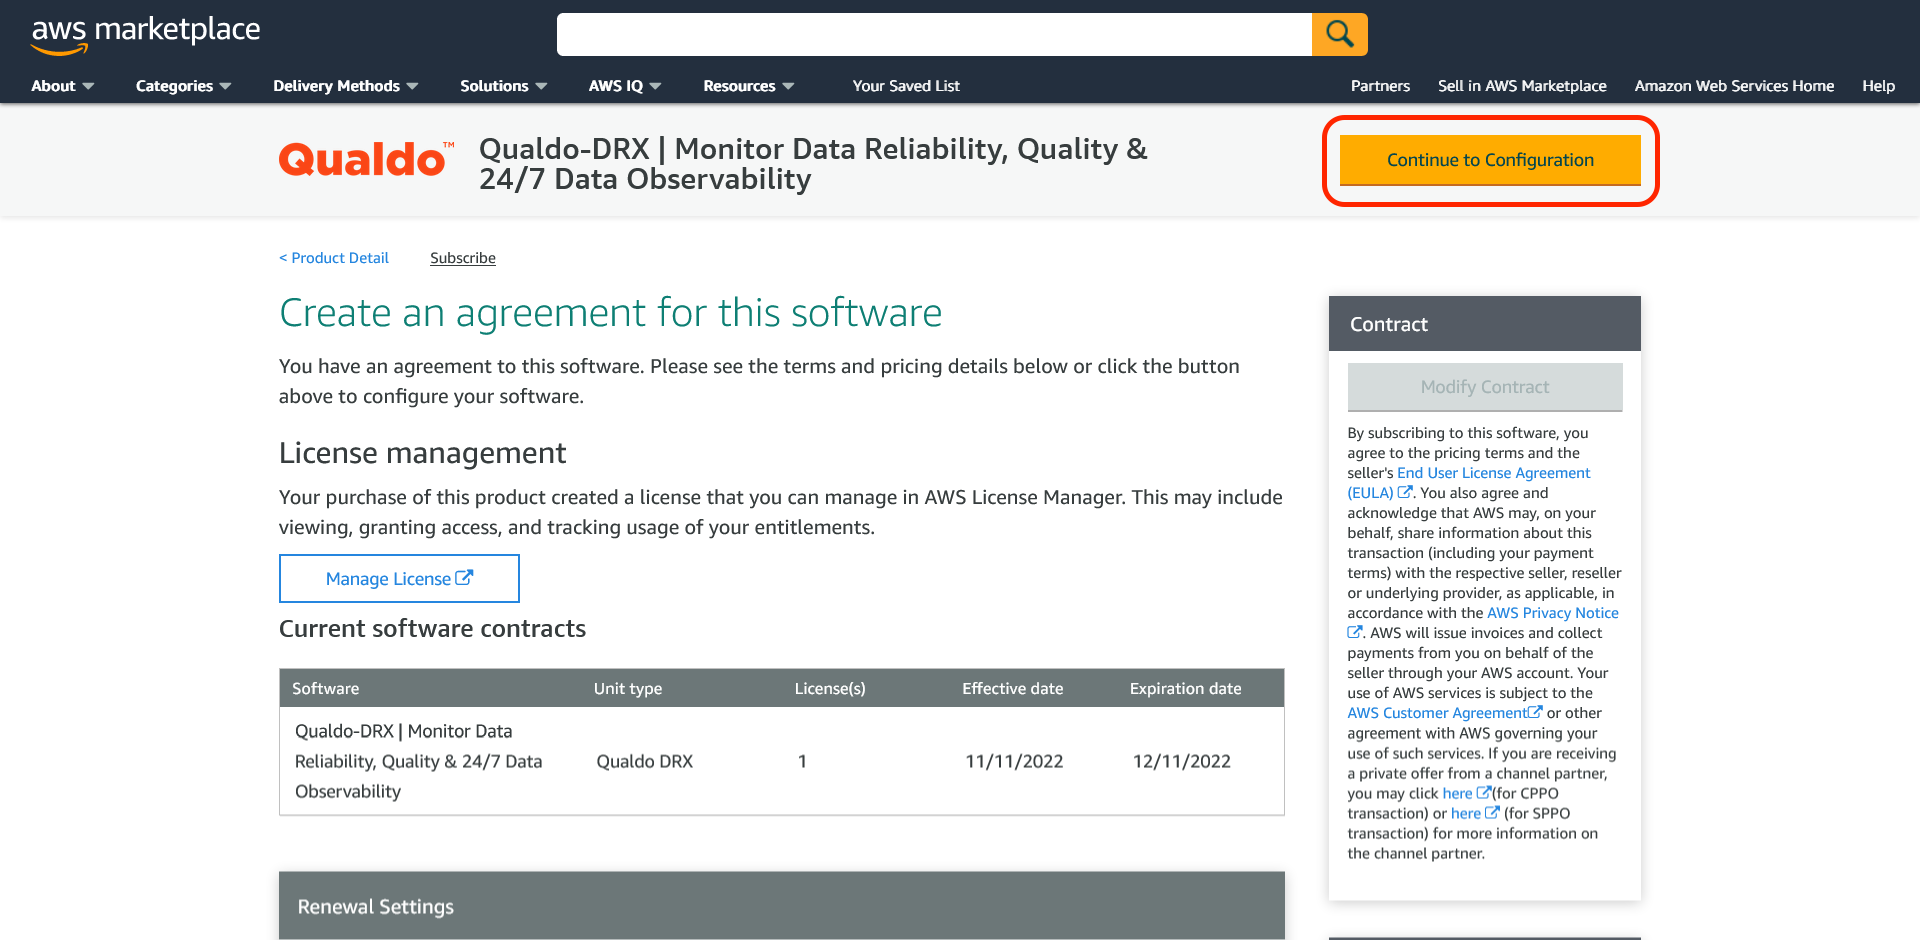Expand Delivery Methods menu
This screenshot has height=940, width=1920.
(x=345, y=86)
